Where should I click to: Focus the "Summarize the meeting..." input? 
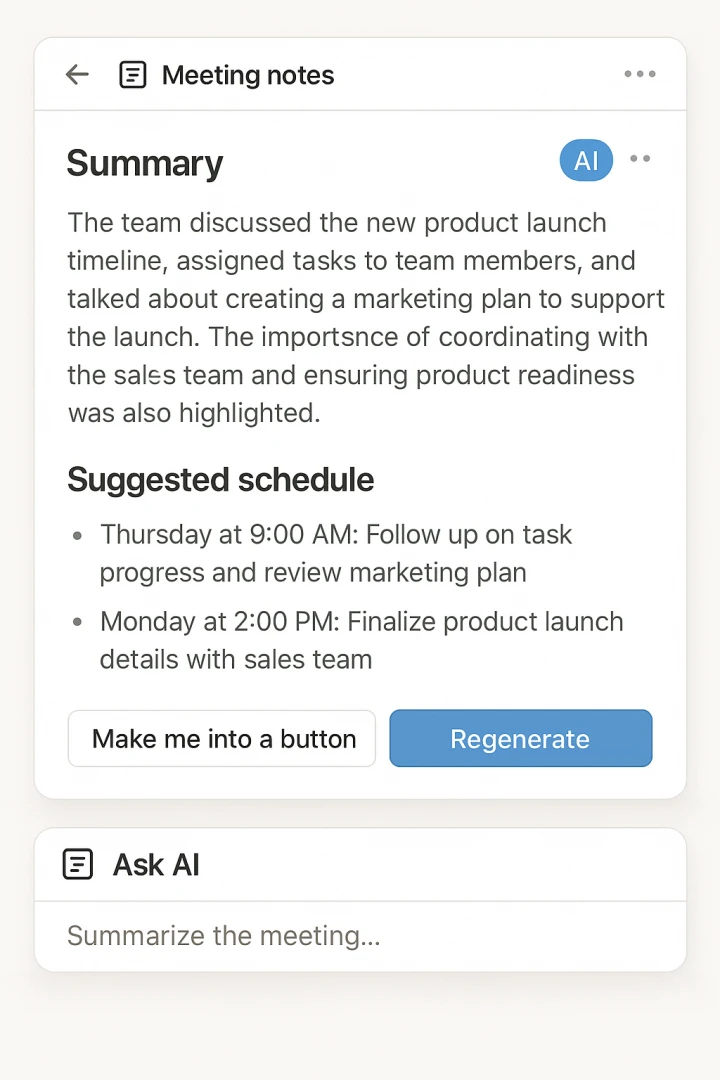[360, 936]
